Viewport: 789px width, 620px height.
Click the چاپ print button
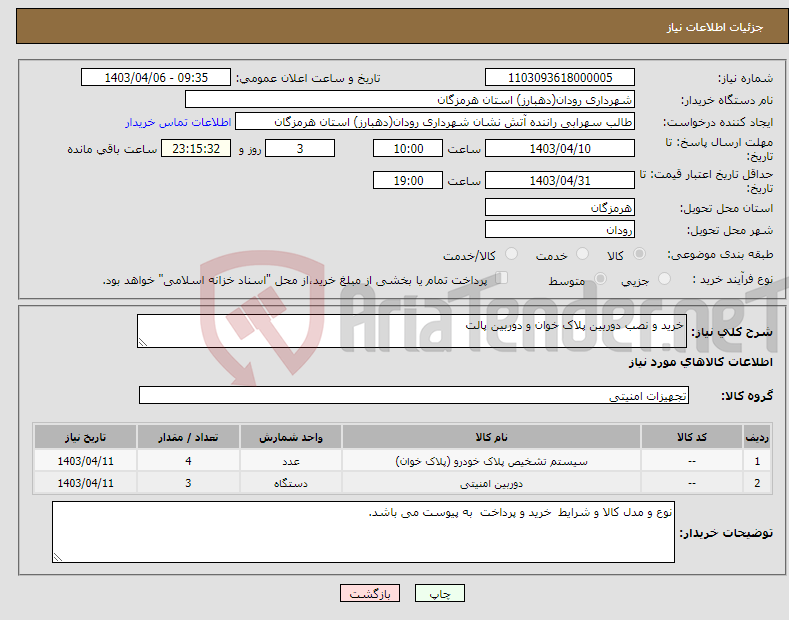[x=440, y=593]
